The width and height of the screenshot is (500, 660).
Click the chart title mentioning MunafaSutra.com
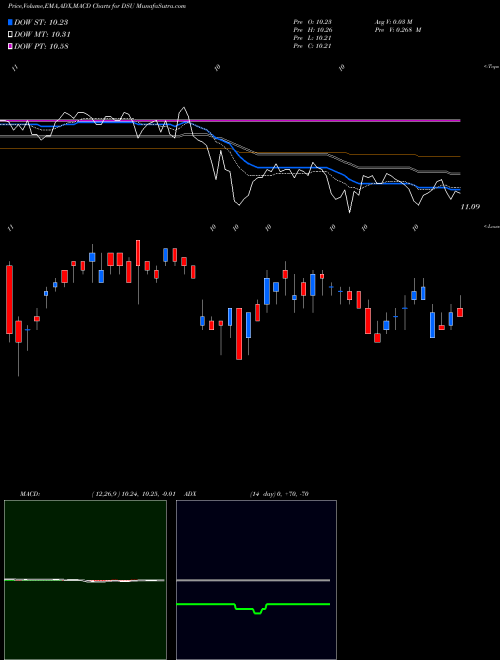97,6
